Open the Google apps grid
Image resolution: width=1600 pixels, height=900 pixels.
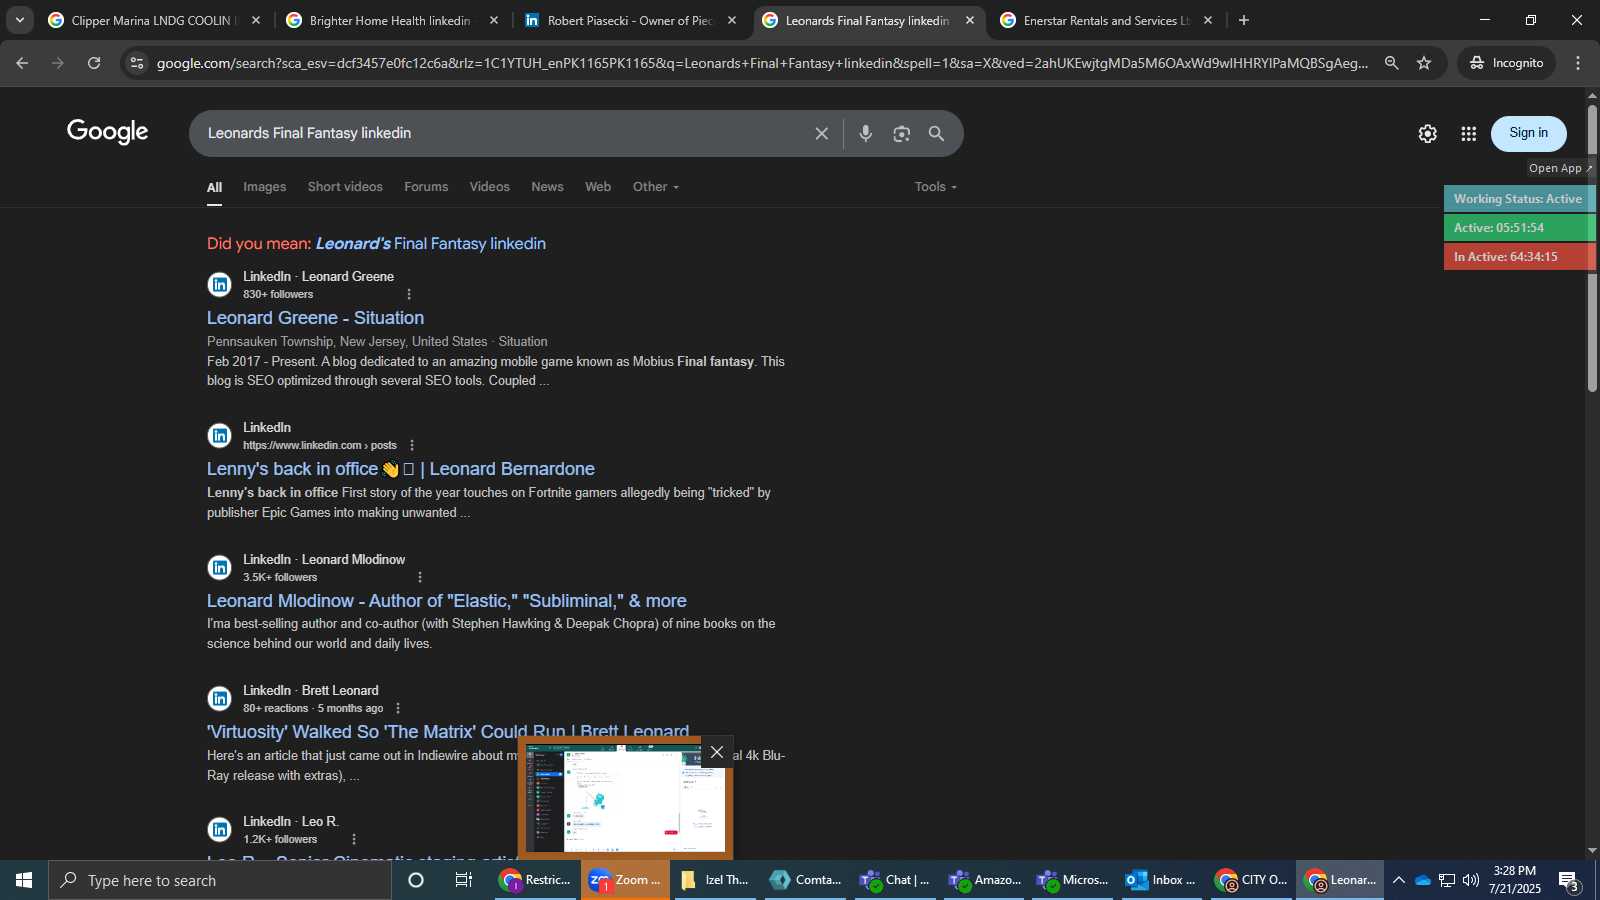click(x=1468, y=133)
